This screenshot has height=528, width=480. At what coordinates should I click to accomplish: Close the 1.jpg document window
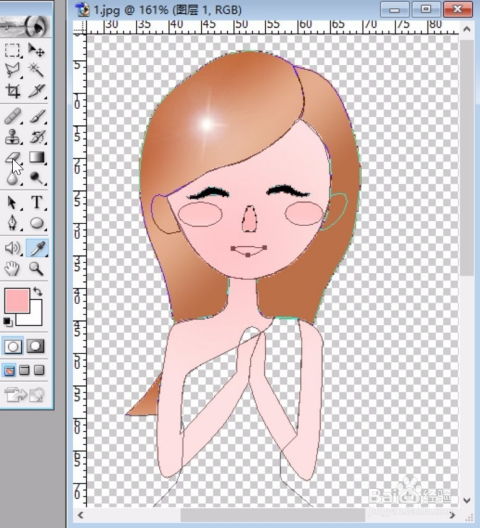458,9
